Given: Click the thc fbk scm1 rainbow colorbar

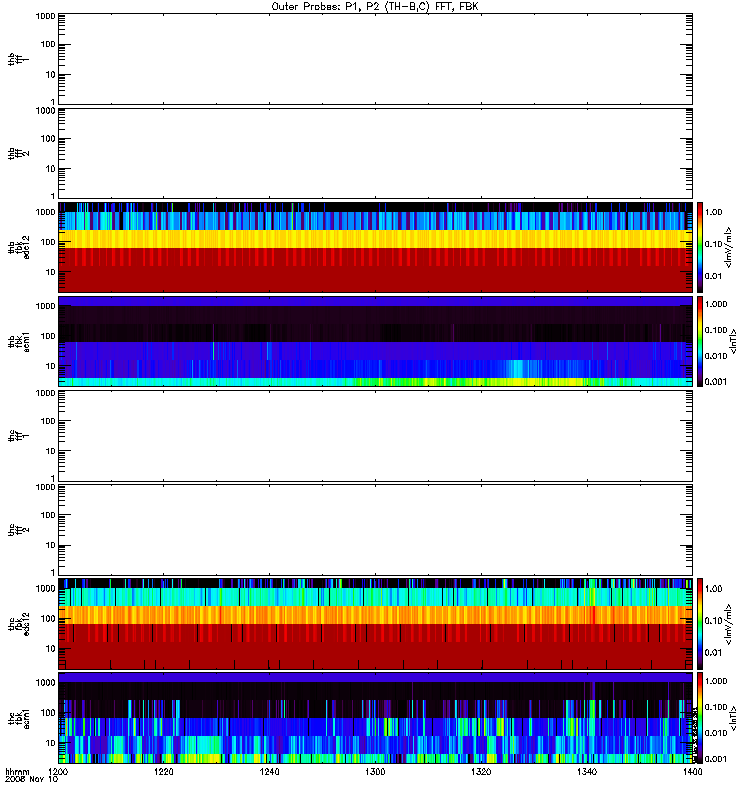Looking at the screenshot, I should [x=700, y=718].
